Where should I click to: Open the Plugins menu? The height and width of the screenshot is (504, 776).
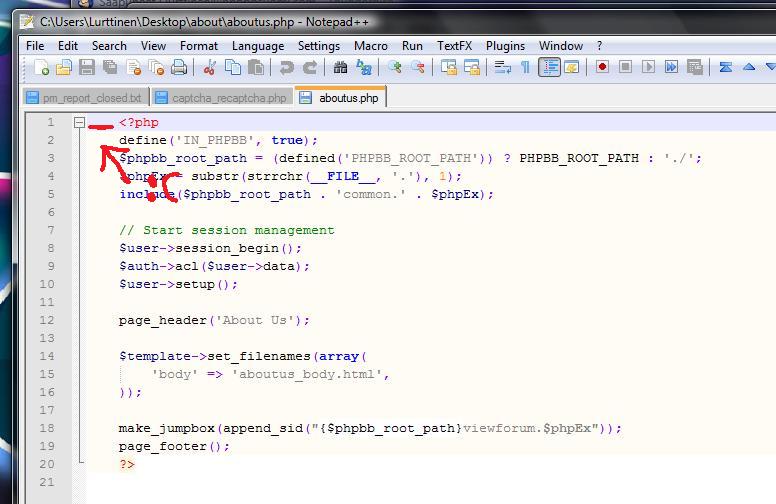505,45
